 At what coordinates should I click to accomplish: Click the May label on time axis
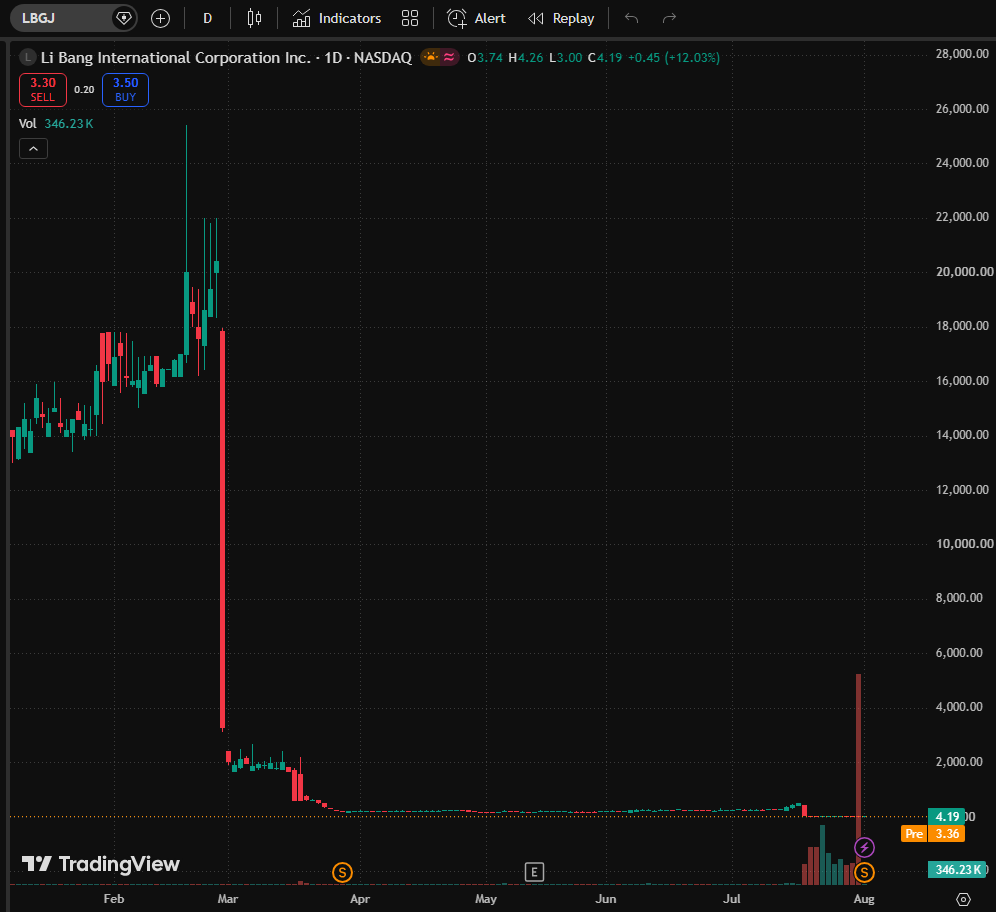click(x=486, y=899)
